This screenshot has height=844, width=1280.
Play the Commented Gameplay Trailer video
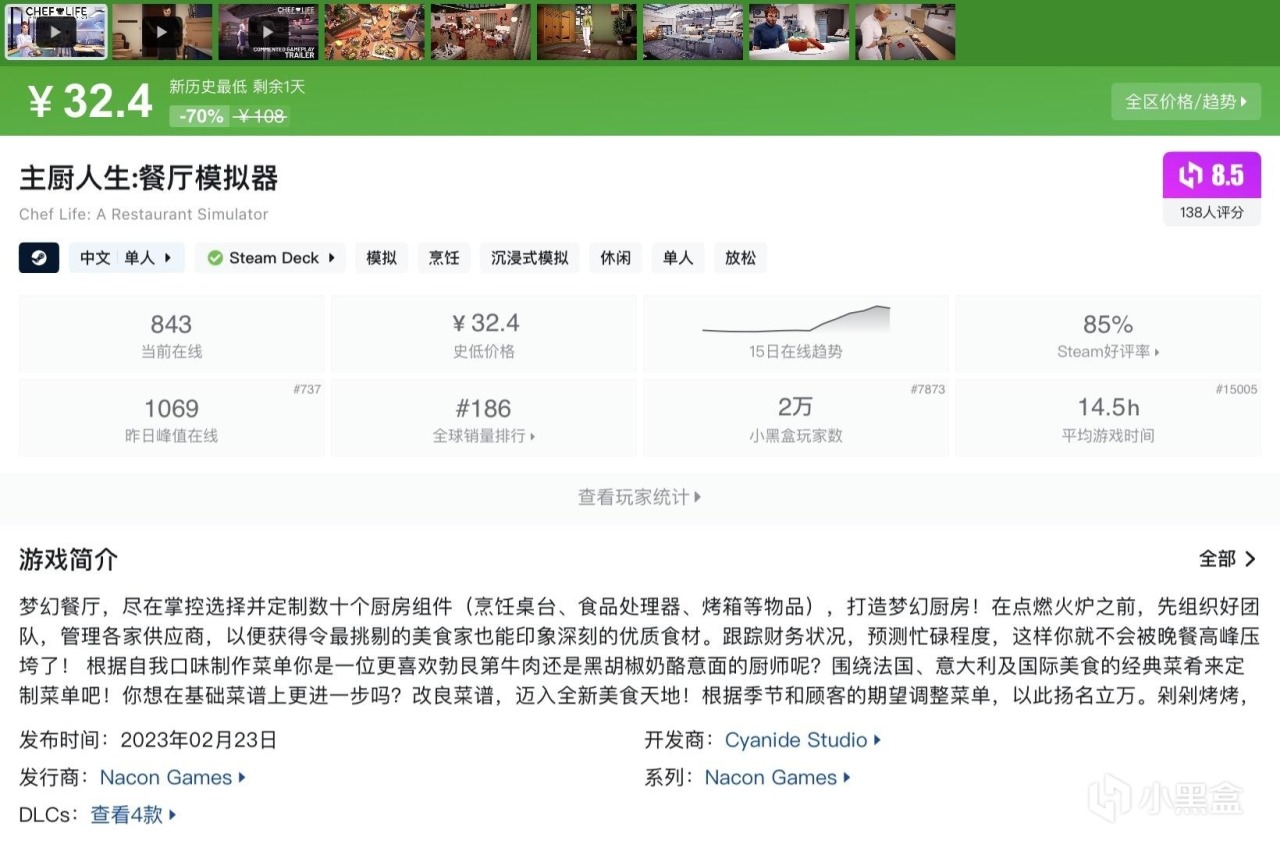[x=268, y=32]
